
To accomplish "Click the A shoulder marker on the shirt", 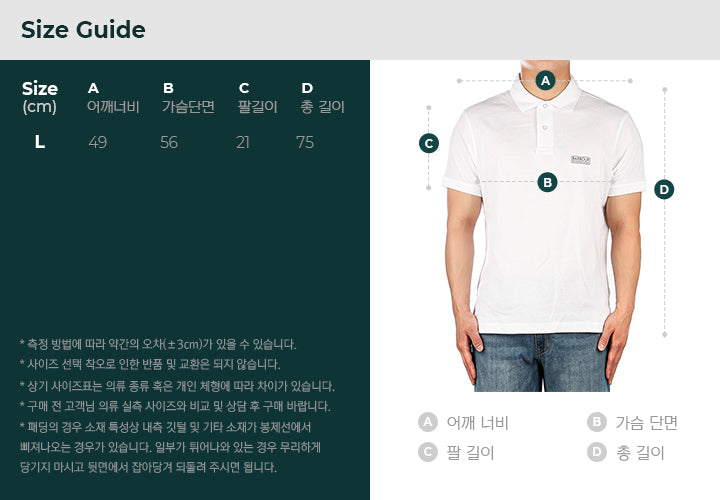I will tap(545, 81).
